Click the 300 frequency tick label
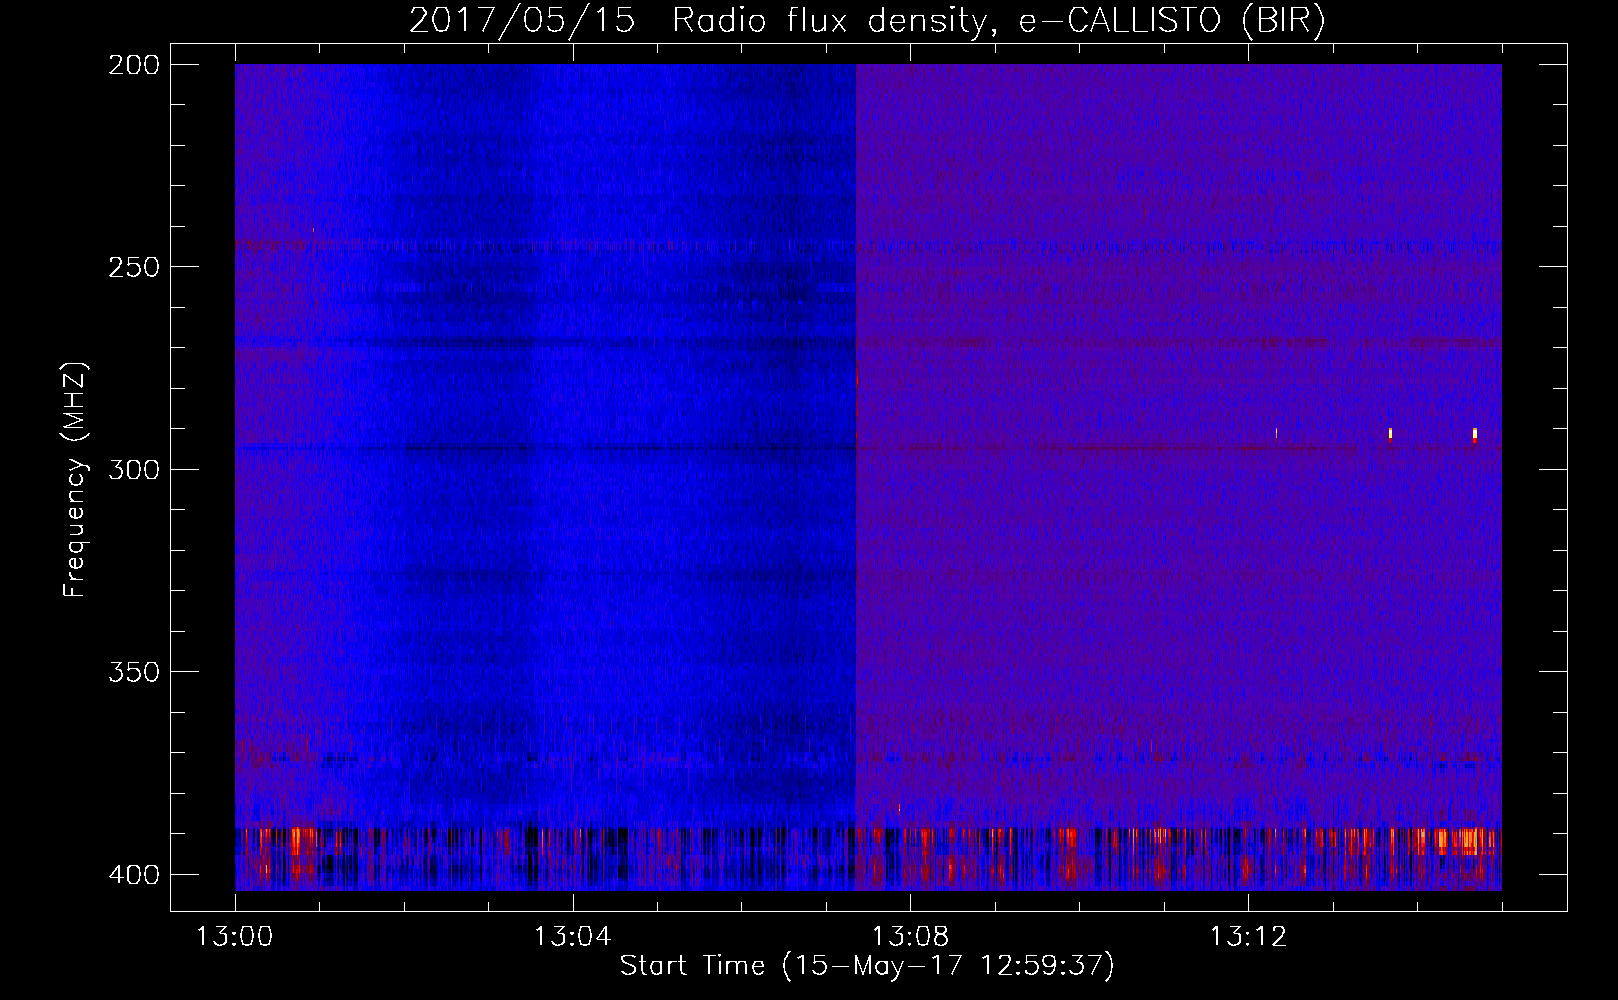Image resolution: width=1618 pixels, height=1000 pixels. [134, 470]
